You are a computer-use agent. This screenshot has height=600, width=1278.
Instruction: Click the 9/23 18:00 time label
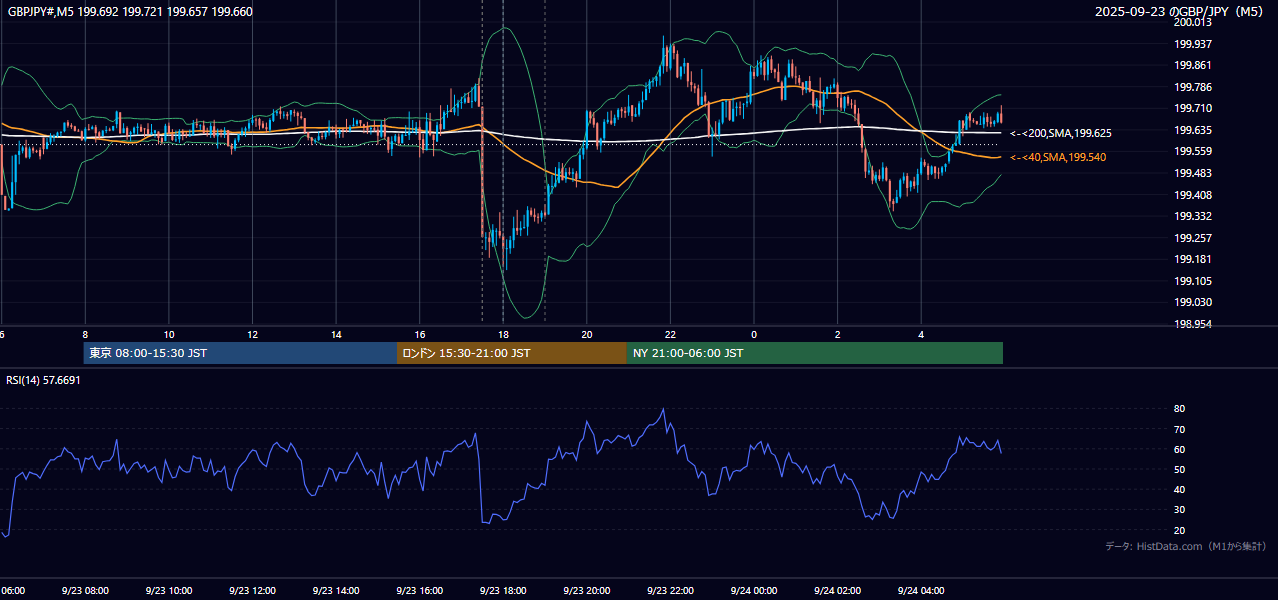pyautogui.click(x=503, y=591)
